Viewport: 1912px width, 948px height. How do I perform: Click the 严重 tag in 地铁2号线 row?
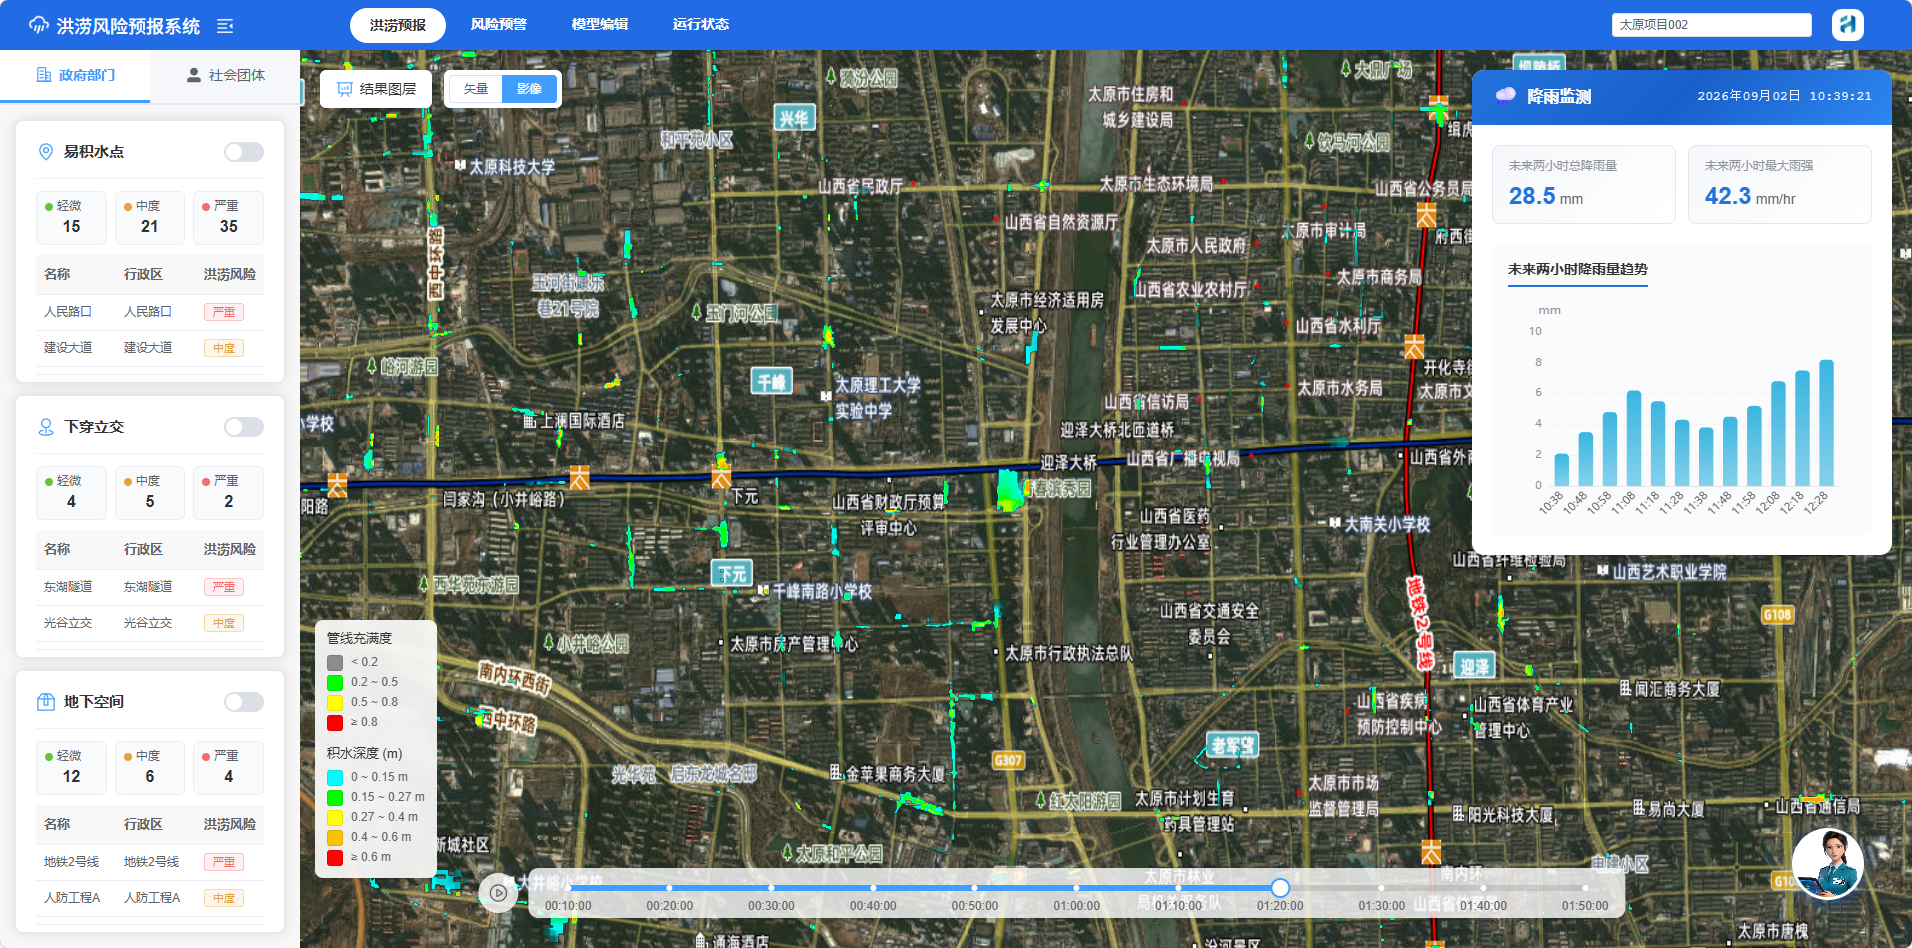coord(224,862)
